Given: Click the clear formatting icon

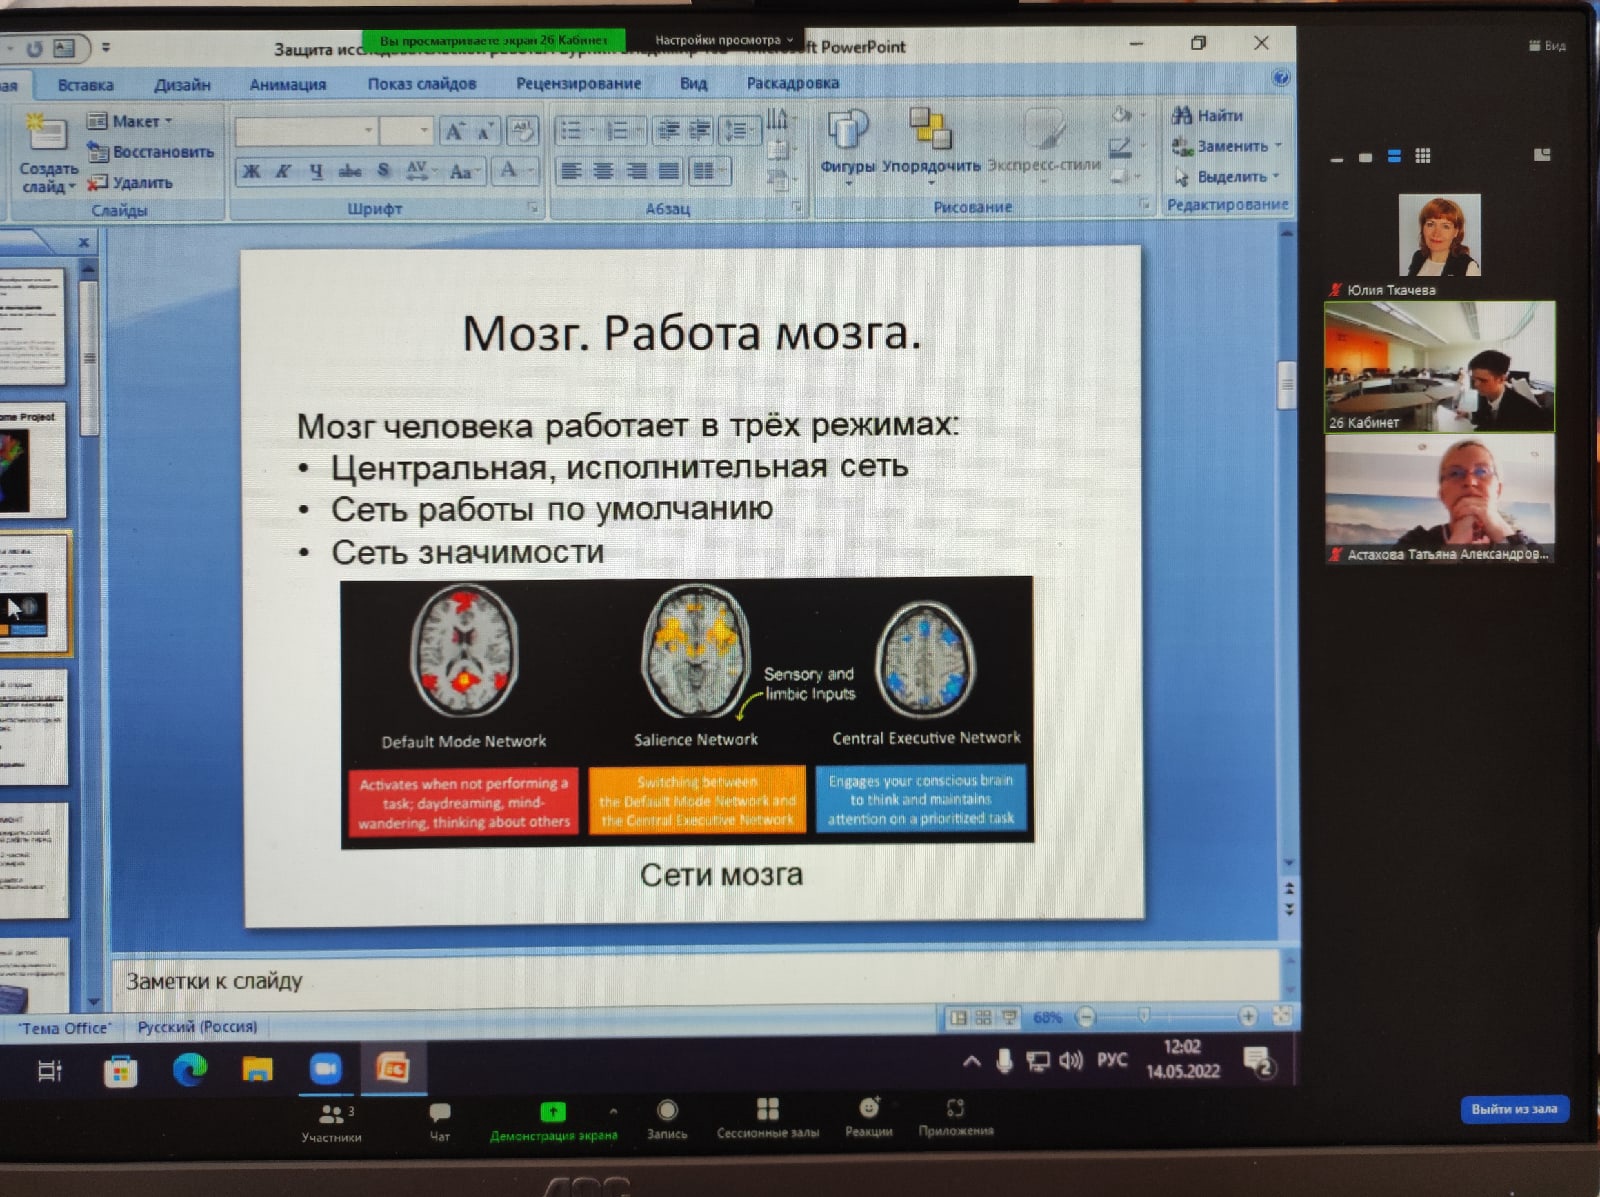Looking at the screenshot, I should [522, 131].
